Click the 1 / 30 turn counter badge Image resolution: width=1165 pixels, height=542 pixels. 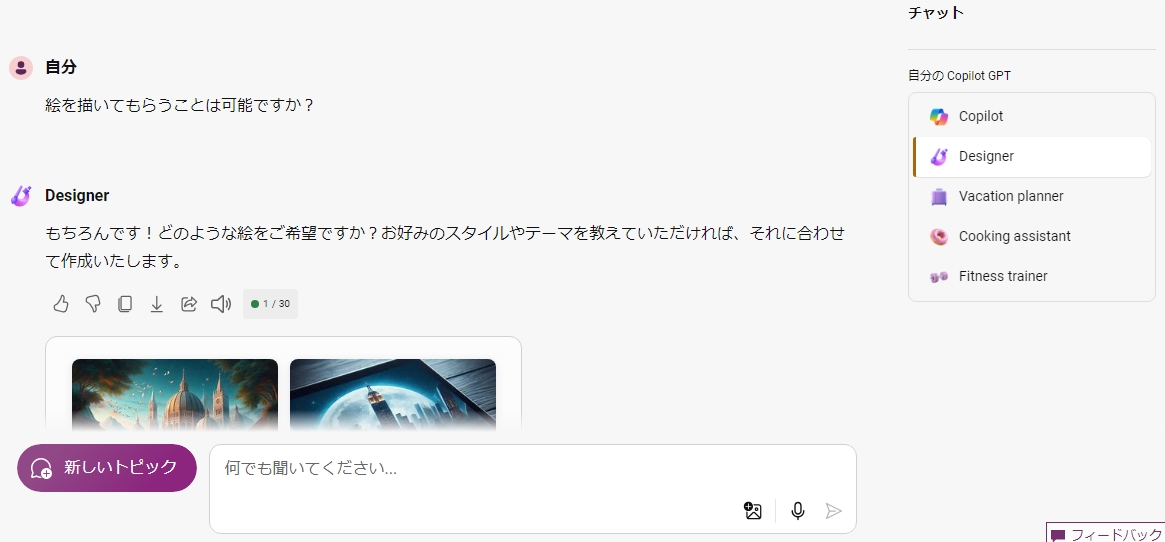click(x=270, y=304)
